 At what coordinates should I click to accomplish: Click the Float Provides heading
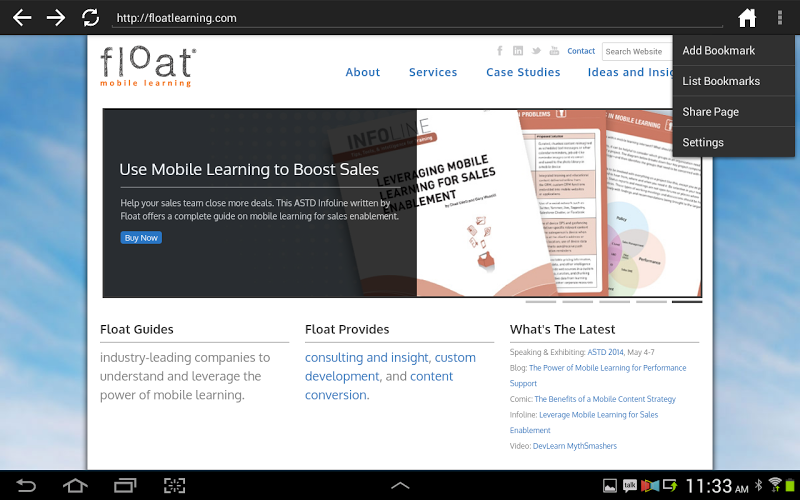click(x=347, y=330)
